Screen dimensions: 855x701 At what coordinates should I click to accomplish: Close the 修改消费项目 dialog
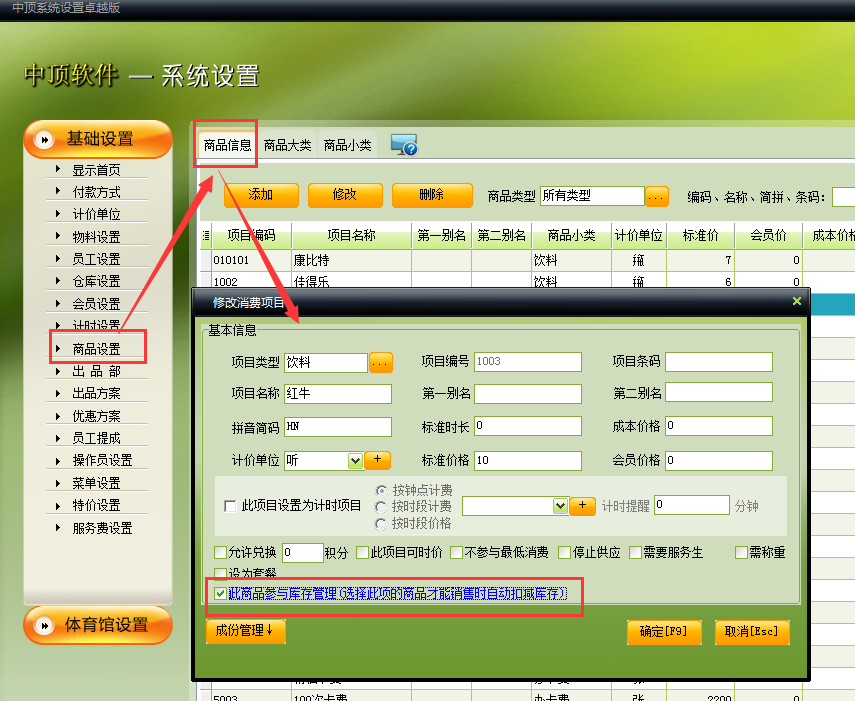797,301
